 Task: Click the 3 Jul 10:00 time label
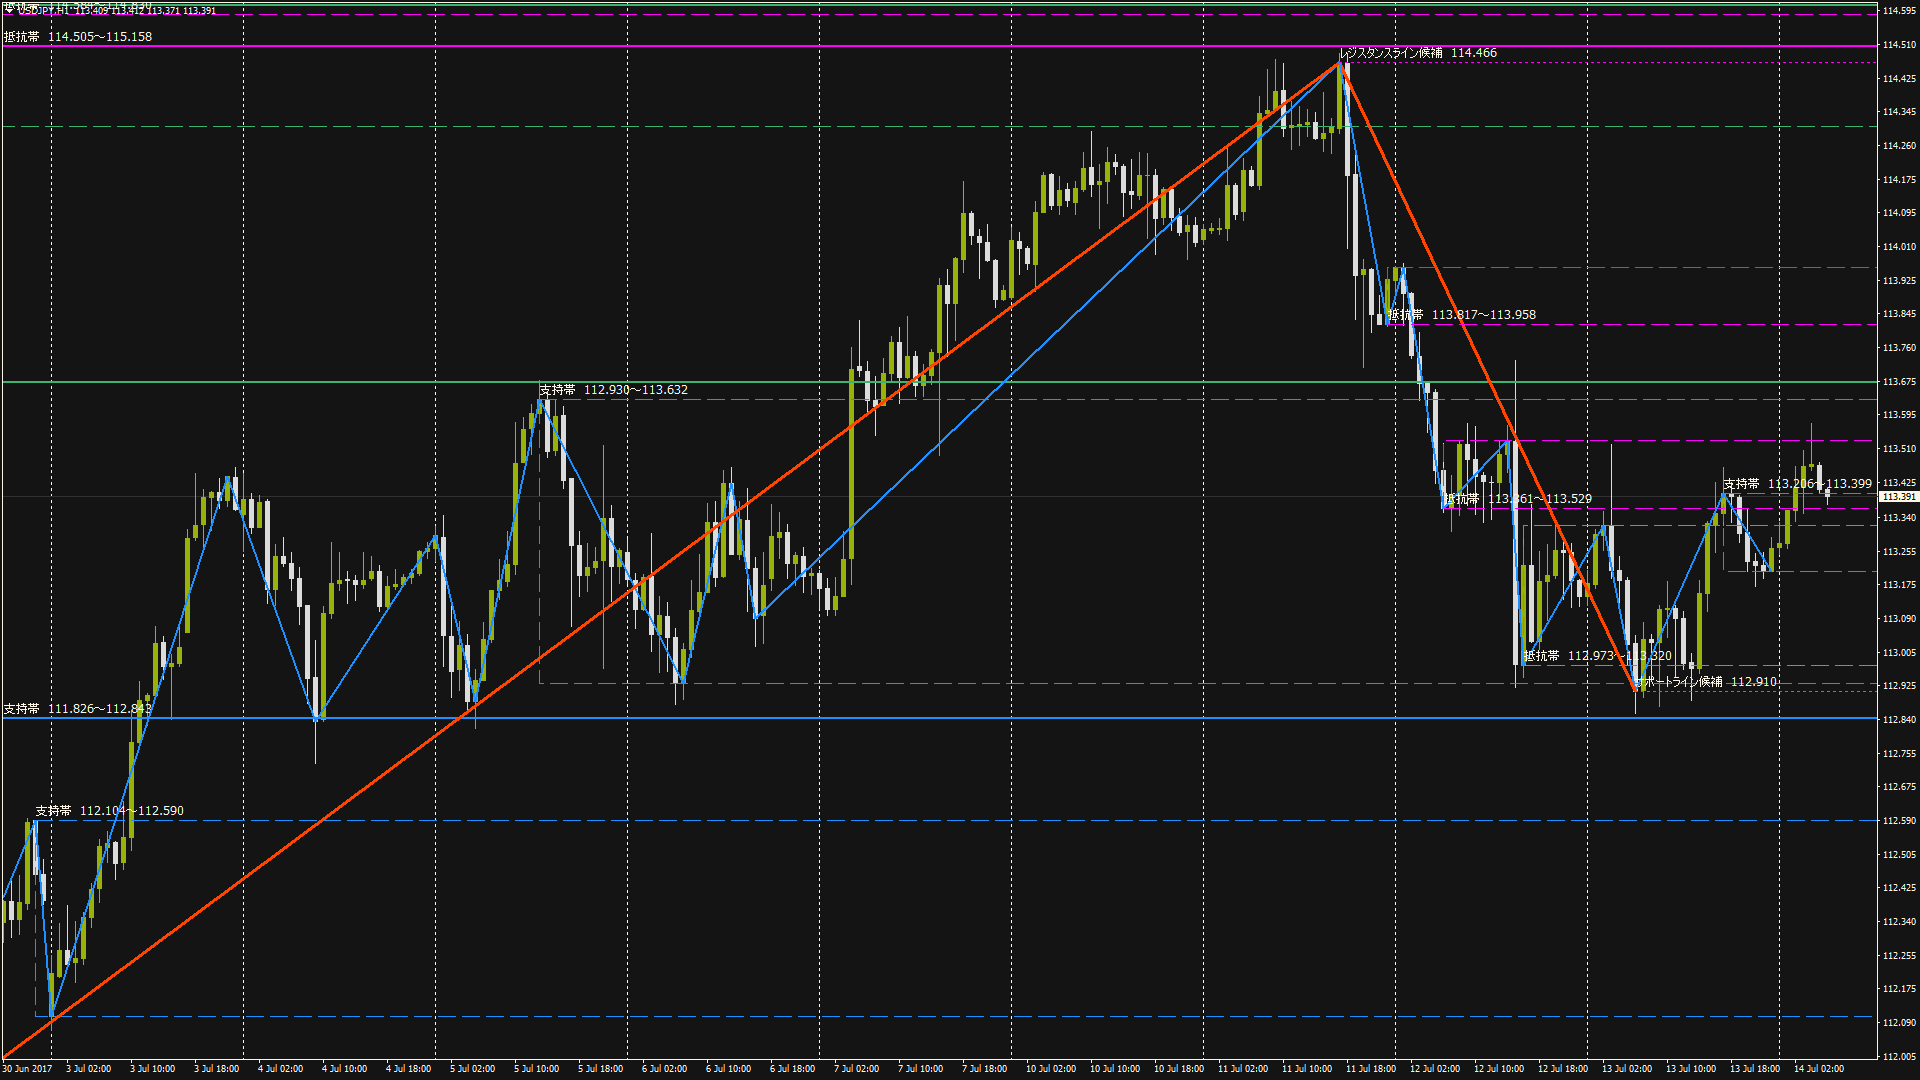click(x=152, y=1069)
